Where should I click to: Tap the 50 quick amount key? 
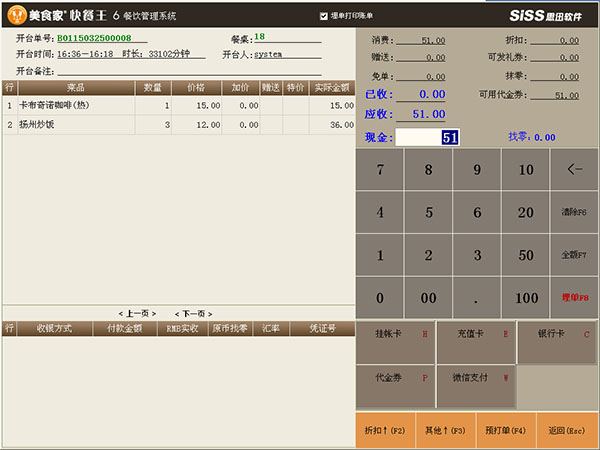click(526, 255)
